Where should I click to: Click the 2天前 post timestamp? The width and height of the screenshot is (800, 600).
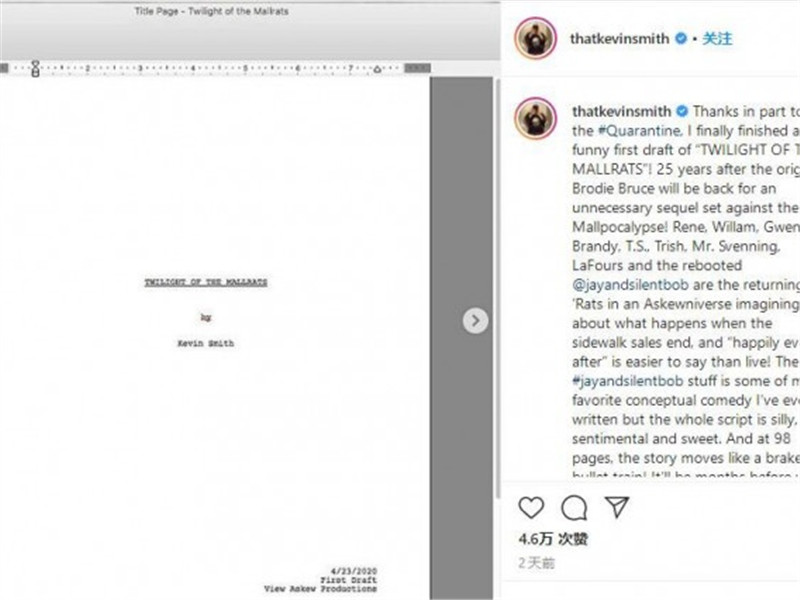[536, 563]
